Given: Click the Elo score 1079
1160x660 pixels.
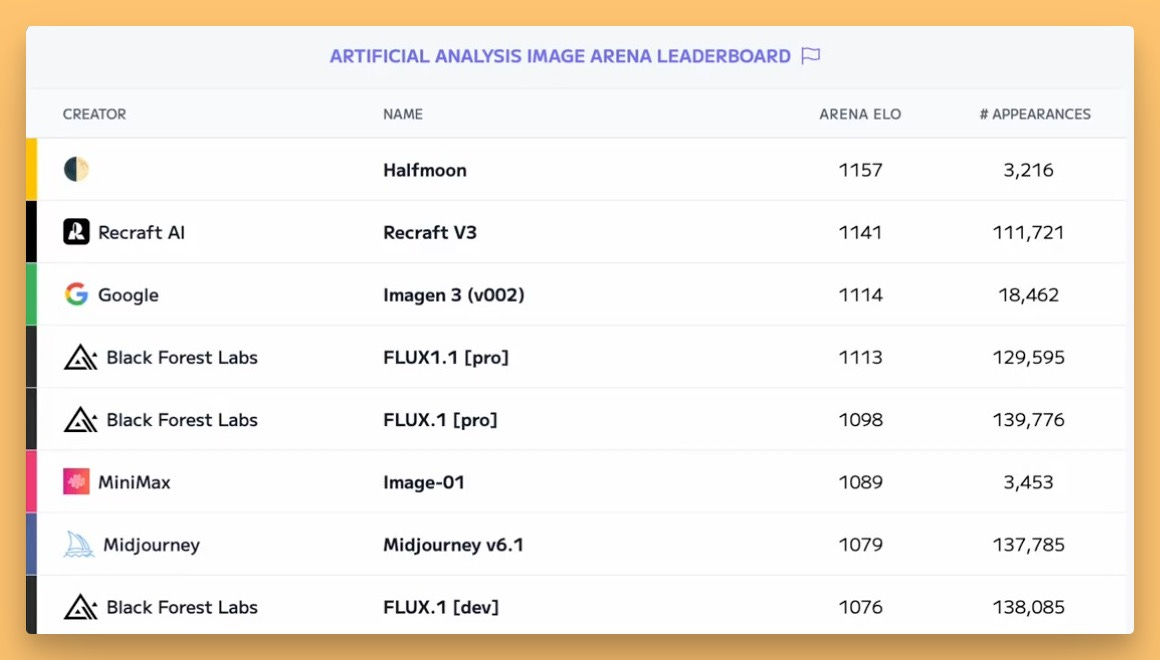Looking at the screenshot, I should (860, 545).
